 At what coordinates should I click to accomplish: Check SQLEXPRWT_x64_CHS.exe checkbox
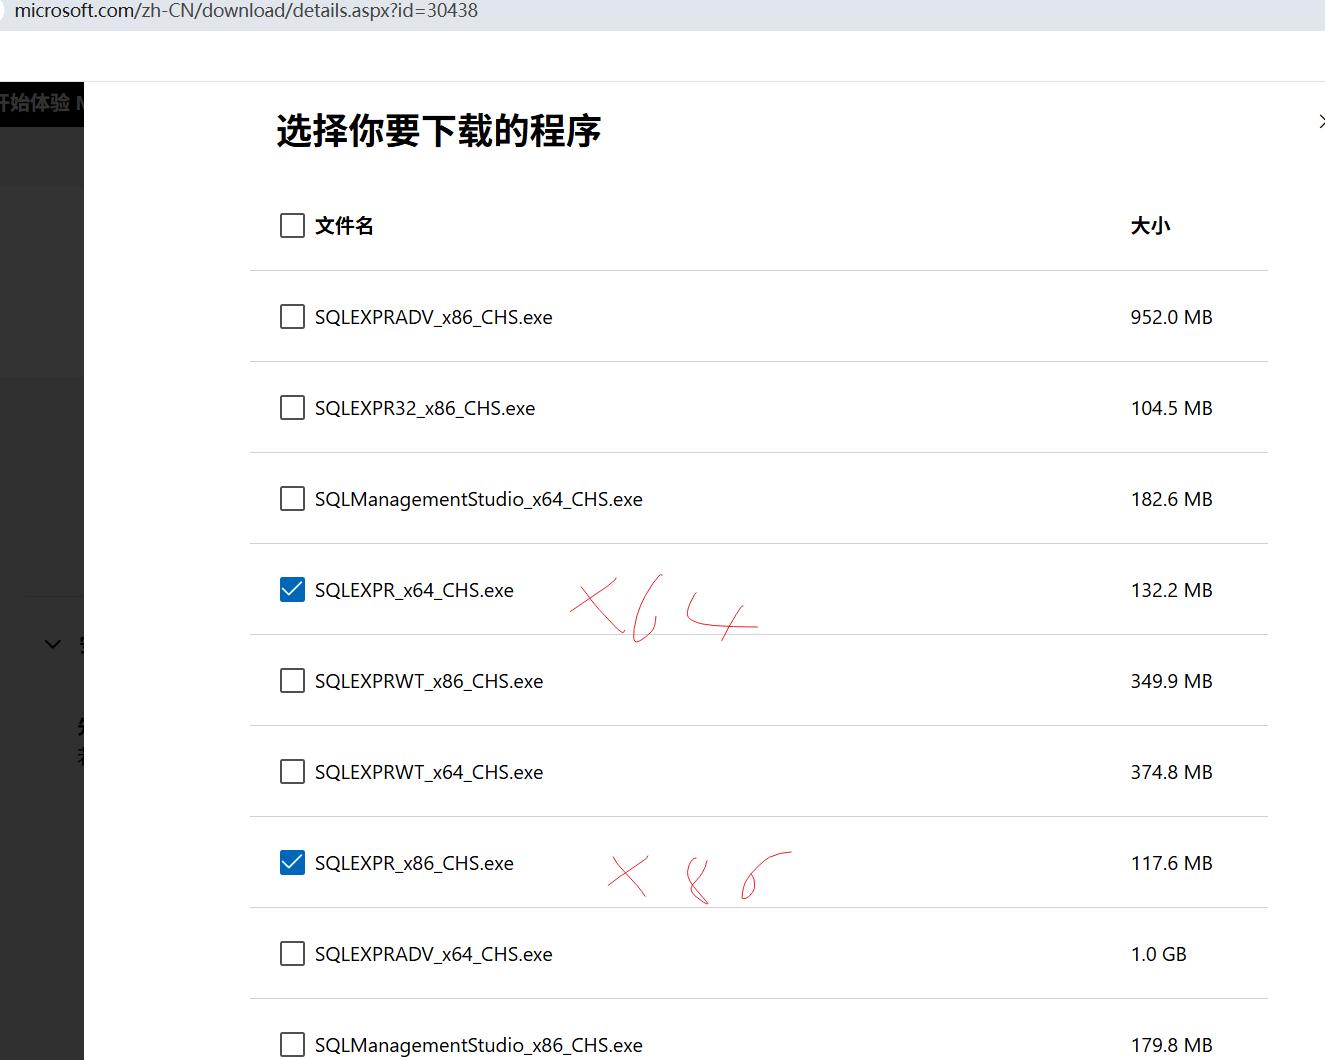(x=292, y=771)
